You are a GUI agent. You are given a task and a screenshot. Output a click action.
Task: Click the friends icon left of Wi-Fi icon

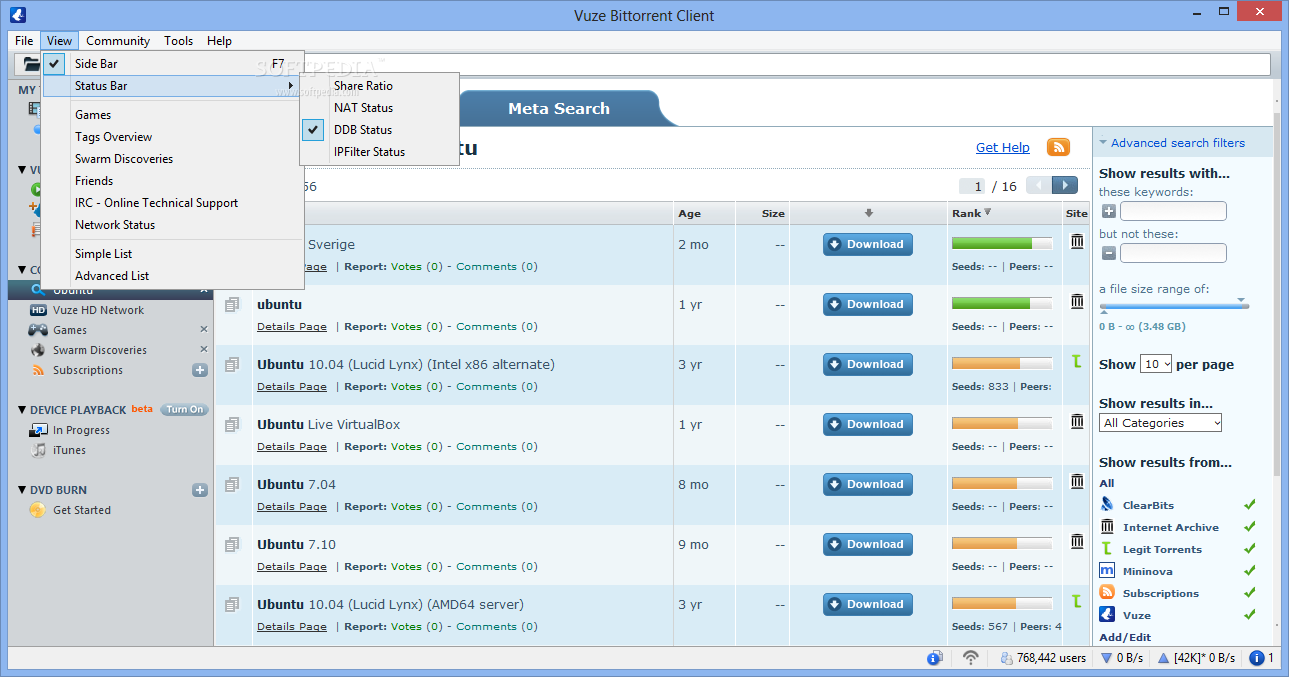click(x=935, y=658)
